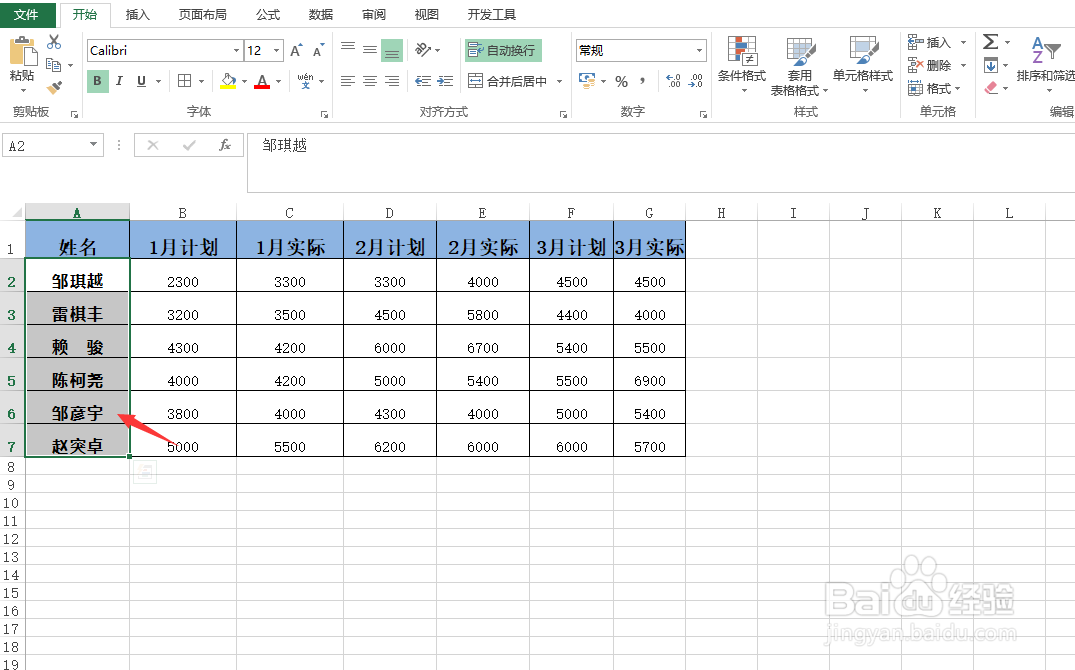Click the Clear eraser icon
The height and width of the screenshot is (670, 1075).
[991, 88]
